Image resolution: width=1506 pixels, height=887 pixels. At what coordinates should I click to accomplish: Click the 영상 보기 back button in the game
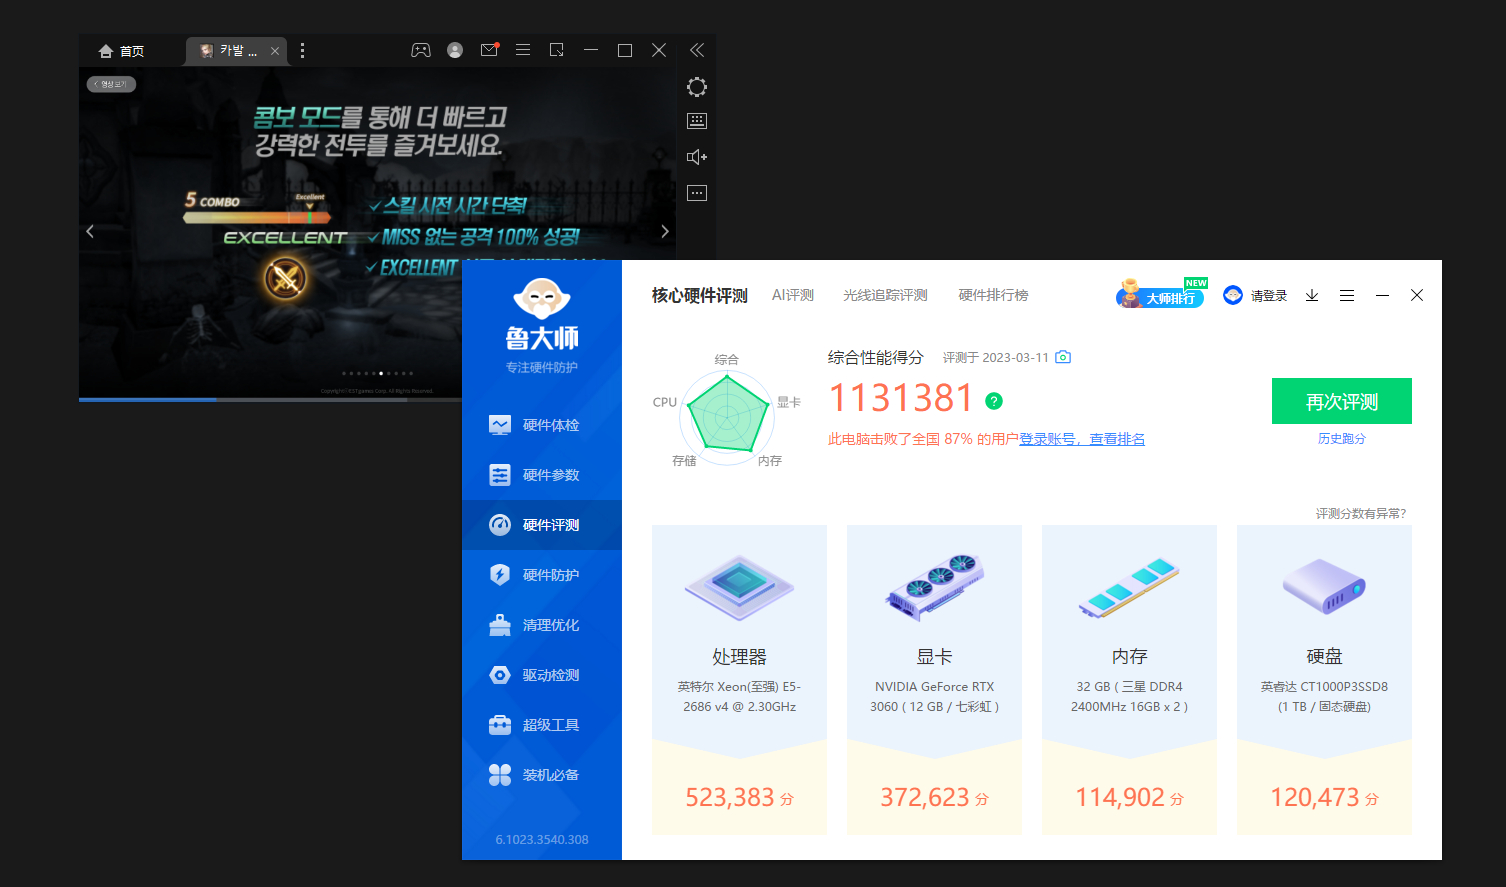click(x=111, y=84)
